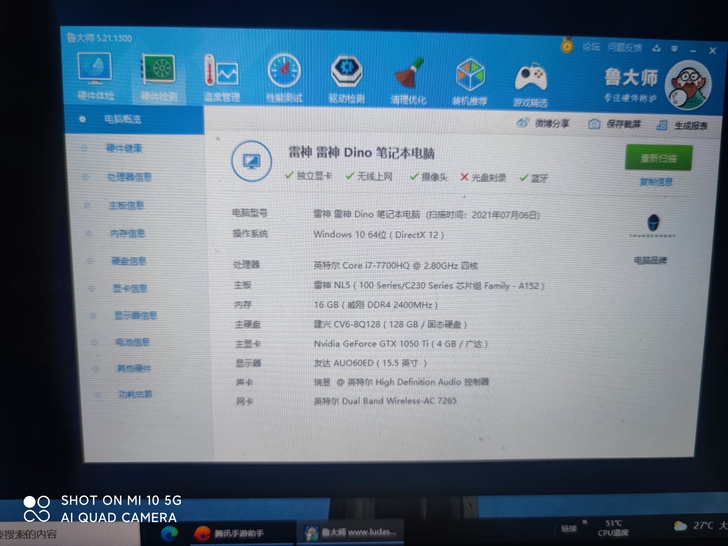The image size is (728, 546).
Task: Launch 性能测试 performance test icon
Action: point(284,78)
